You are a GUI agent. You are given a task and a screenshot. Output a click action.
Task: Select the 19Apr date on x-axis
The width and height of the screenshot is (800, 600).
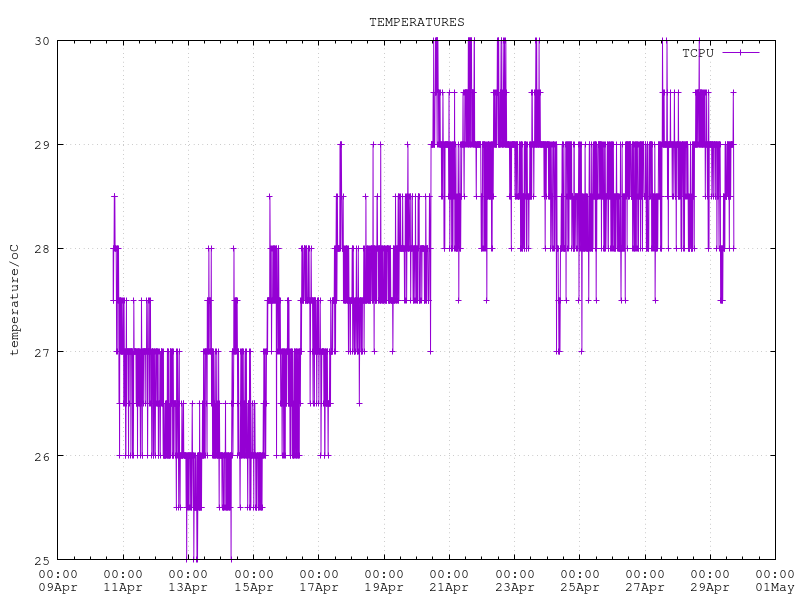pos(383,587)
